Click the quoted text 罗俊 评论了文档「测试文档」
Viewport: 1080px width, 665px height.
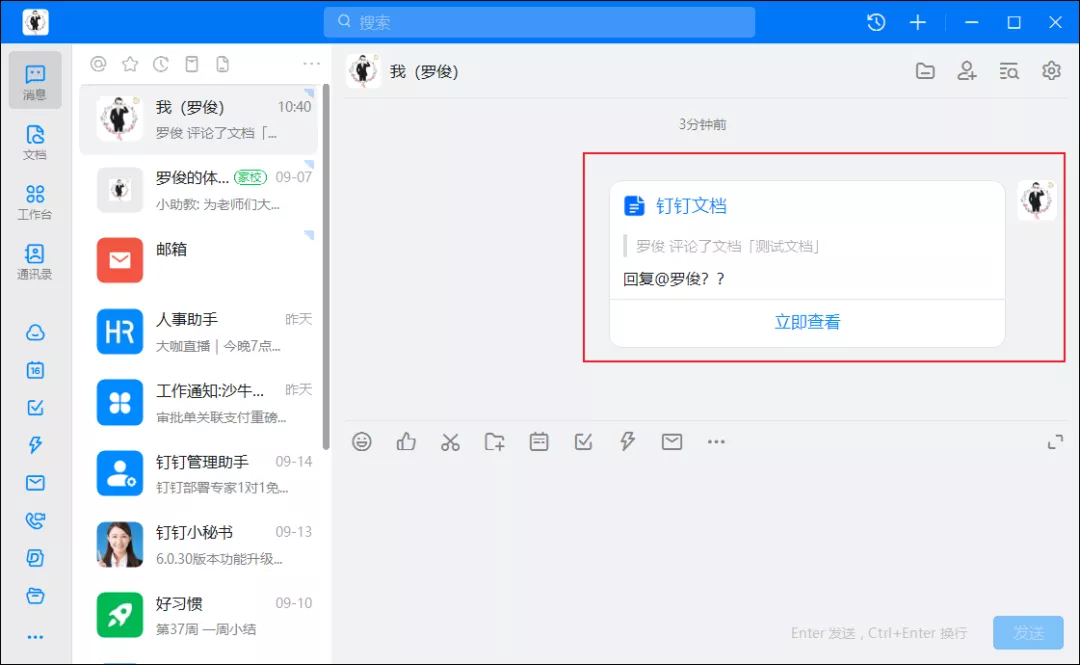coord(727,246)
